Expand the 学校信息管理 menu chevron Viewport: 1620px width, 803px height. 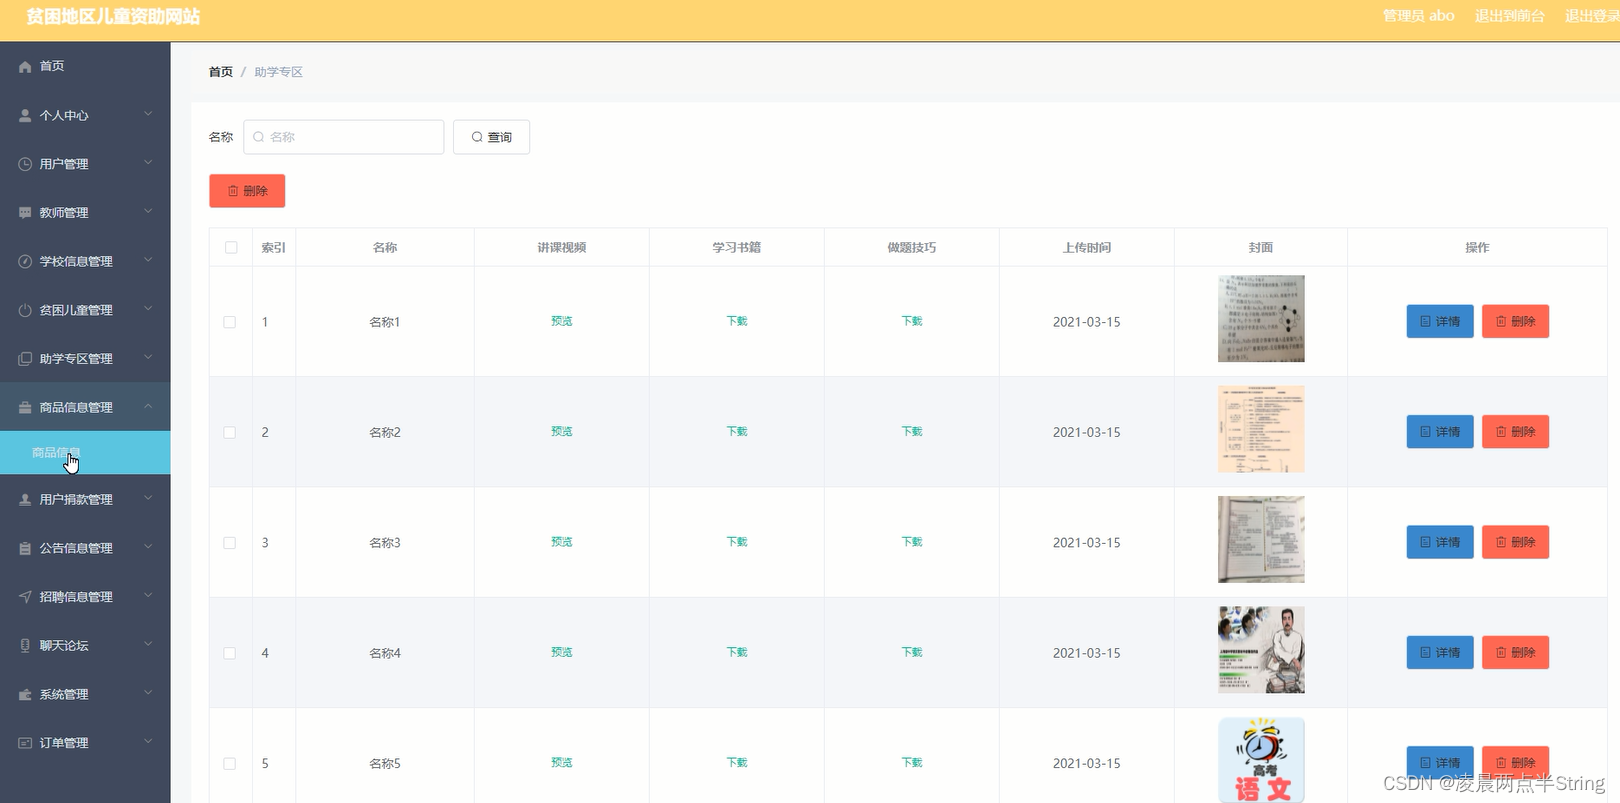click(148, 260)
